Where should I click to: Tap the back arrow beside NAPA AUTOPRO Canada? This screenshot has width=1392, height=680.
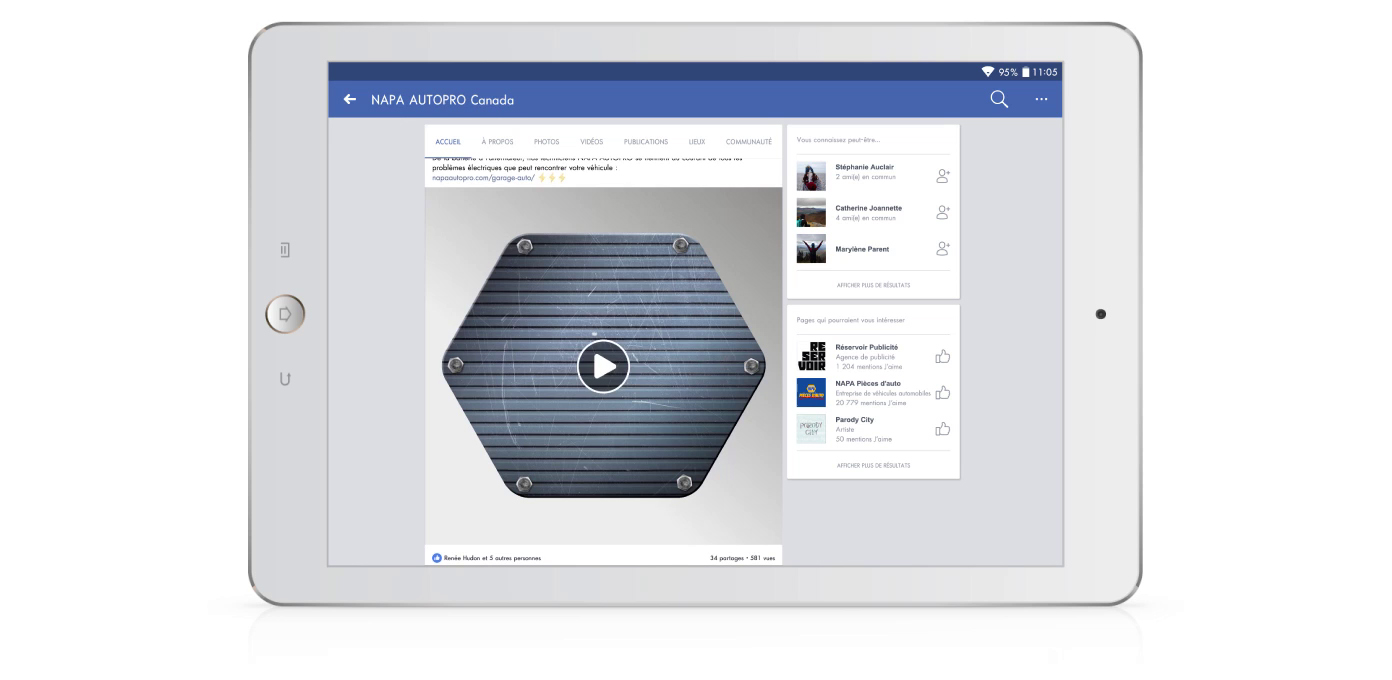click(349, 100)
